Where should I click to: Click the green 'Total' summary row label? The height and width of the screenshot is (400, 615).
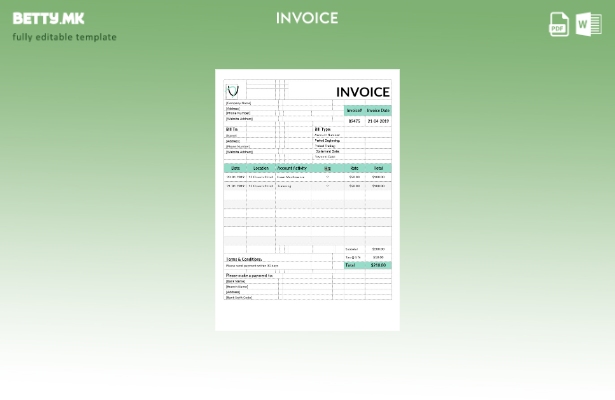350,265
